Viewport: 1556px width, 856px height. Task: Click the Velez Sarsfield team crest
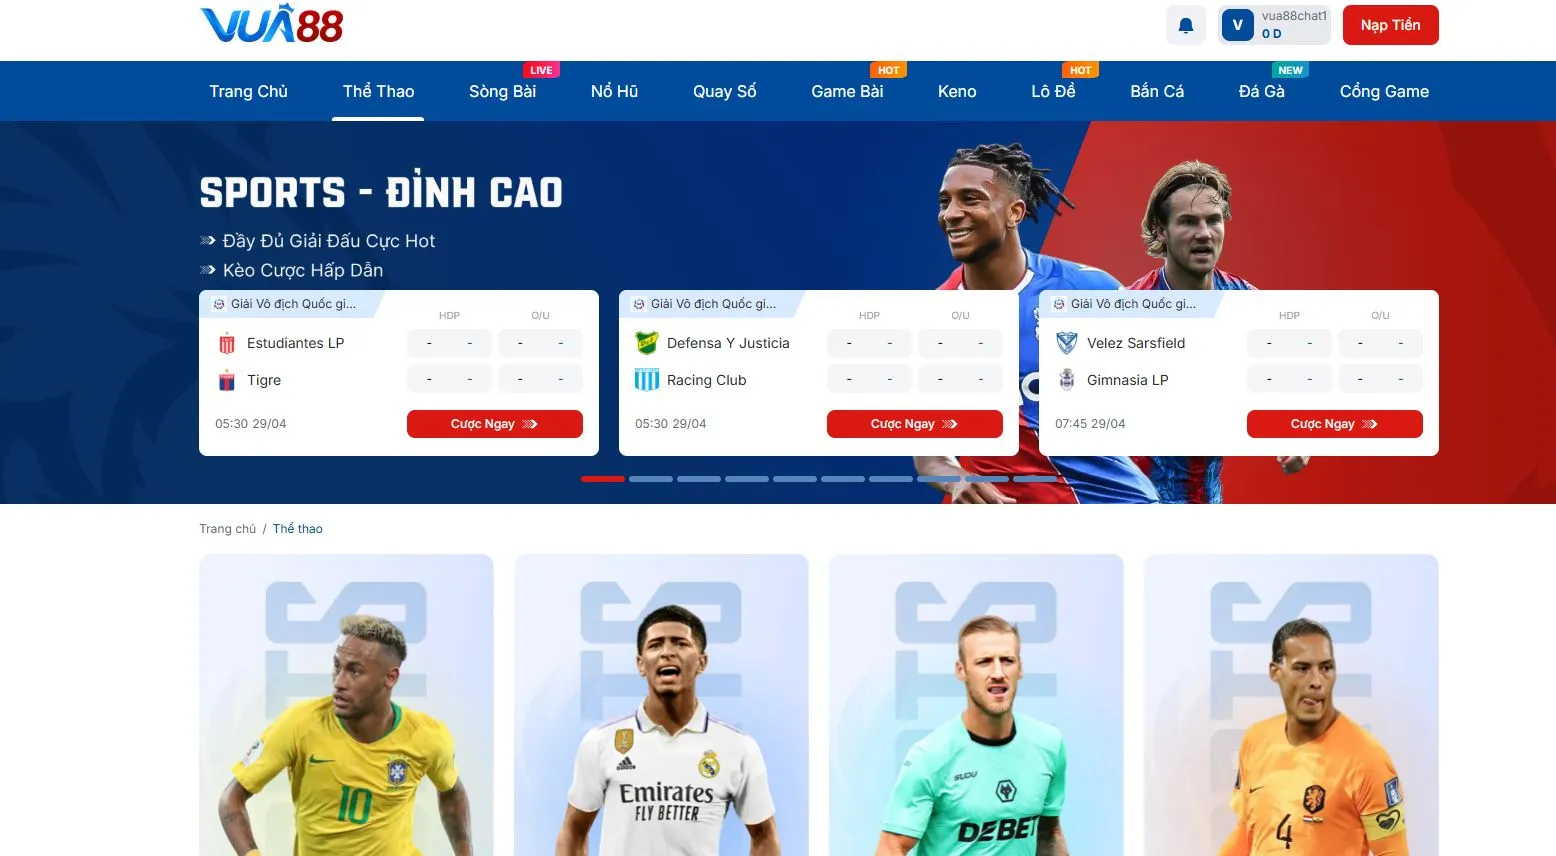(1067, 343)
